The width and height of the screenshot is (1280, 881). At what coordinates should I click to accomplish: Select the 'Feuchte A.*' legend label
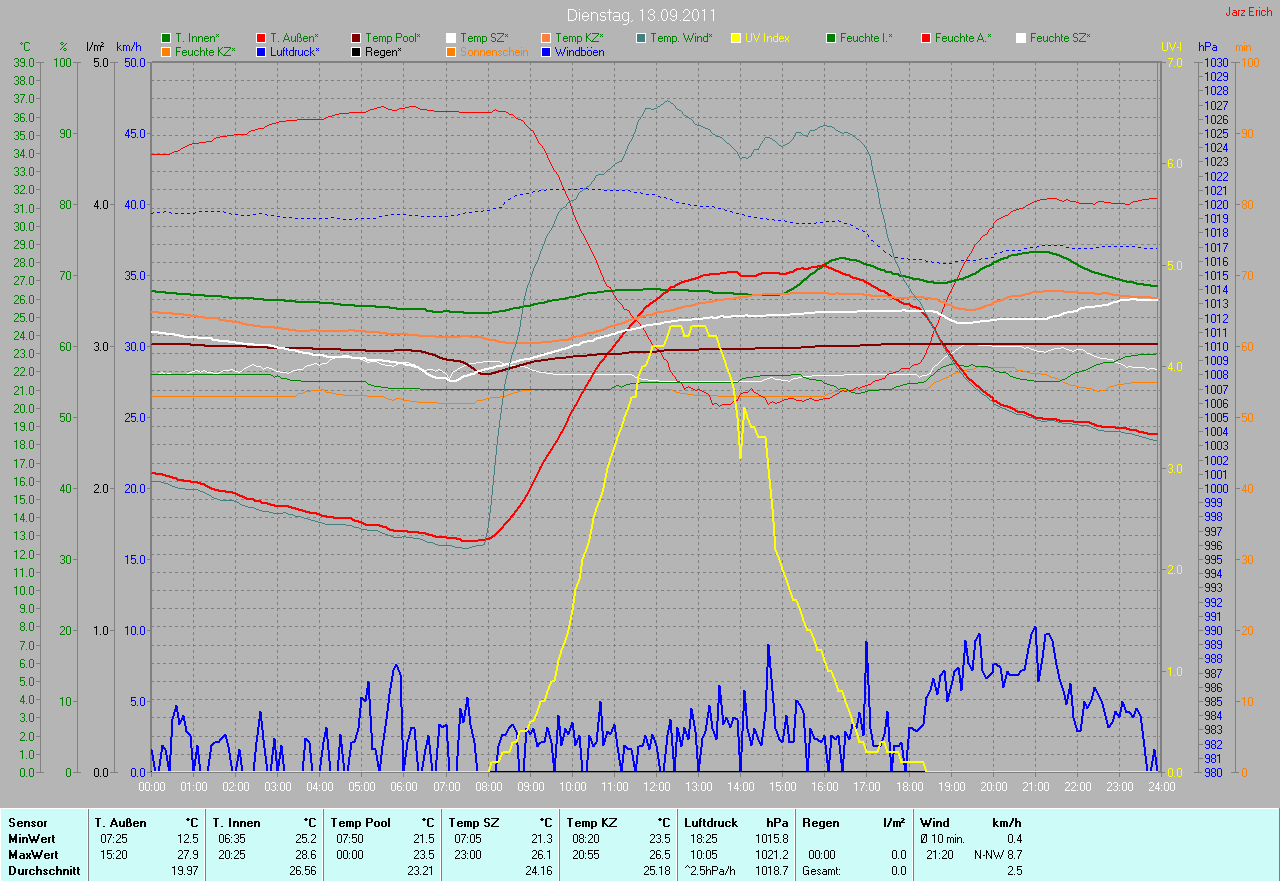pyautogui.click(x=963, y=38)
